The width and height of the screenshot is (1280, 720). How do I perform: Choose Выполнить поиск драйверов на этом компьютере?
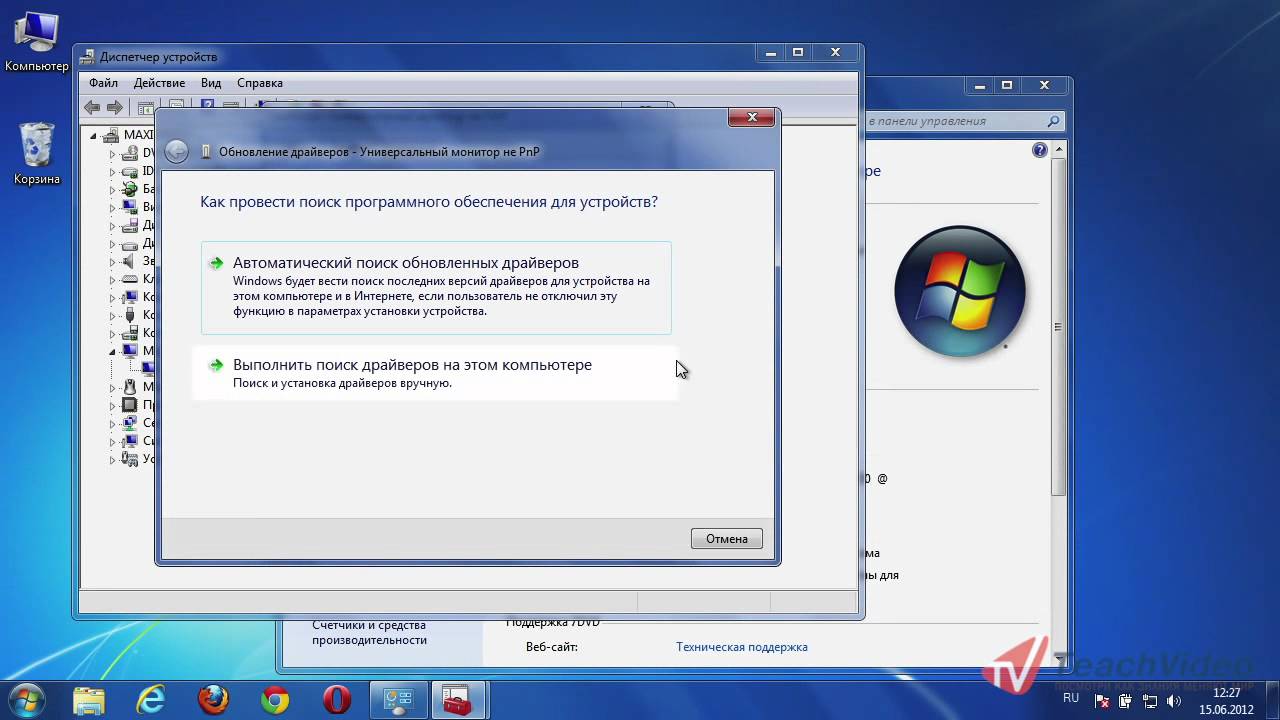click(x=436, y=373)
